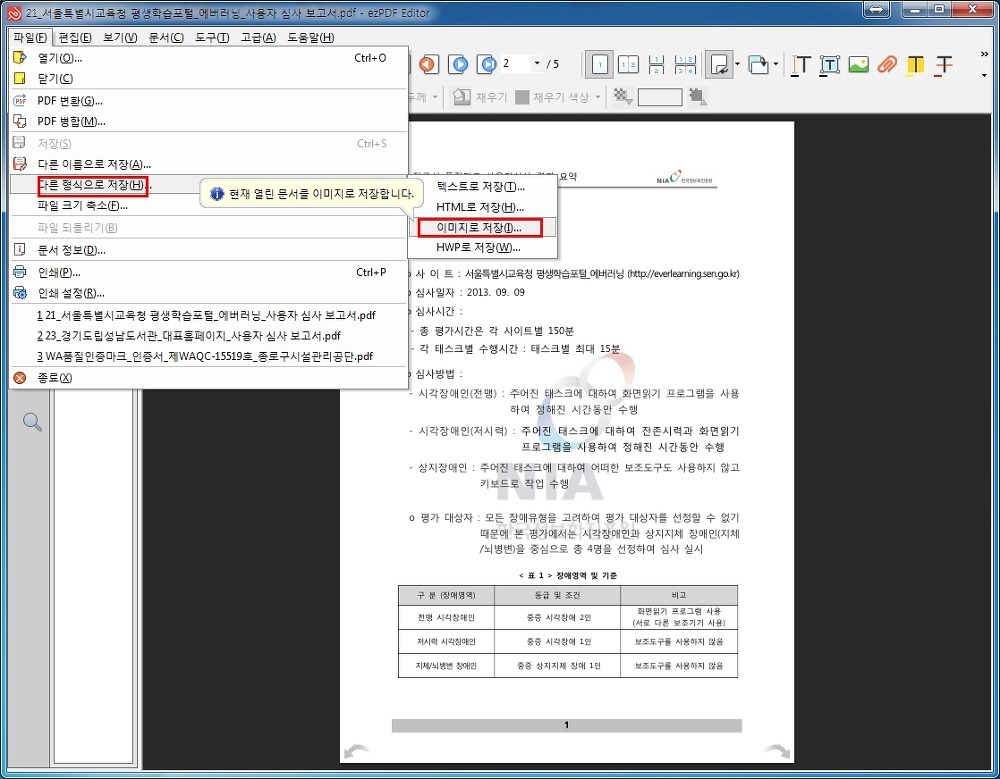Choose 인쇄(P)... to print
The height and width of the screenshot is (779, 1000).
tap(209, 272)
